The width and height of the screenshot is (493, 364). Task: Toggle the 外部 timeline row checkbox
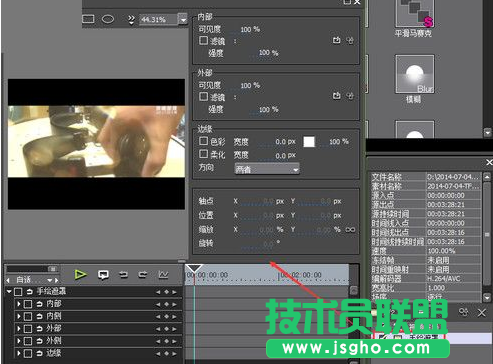[28, 329]
